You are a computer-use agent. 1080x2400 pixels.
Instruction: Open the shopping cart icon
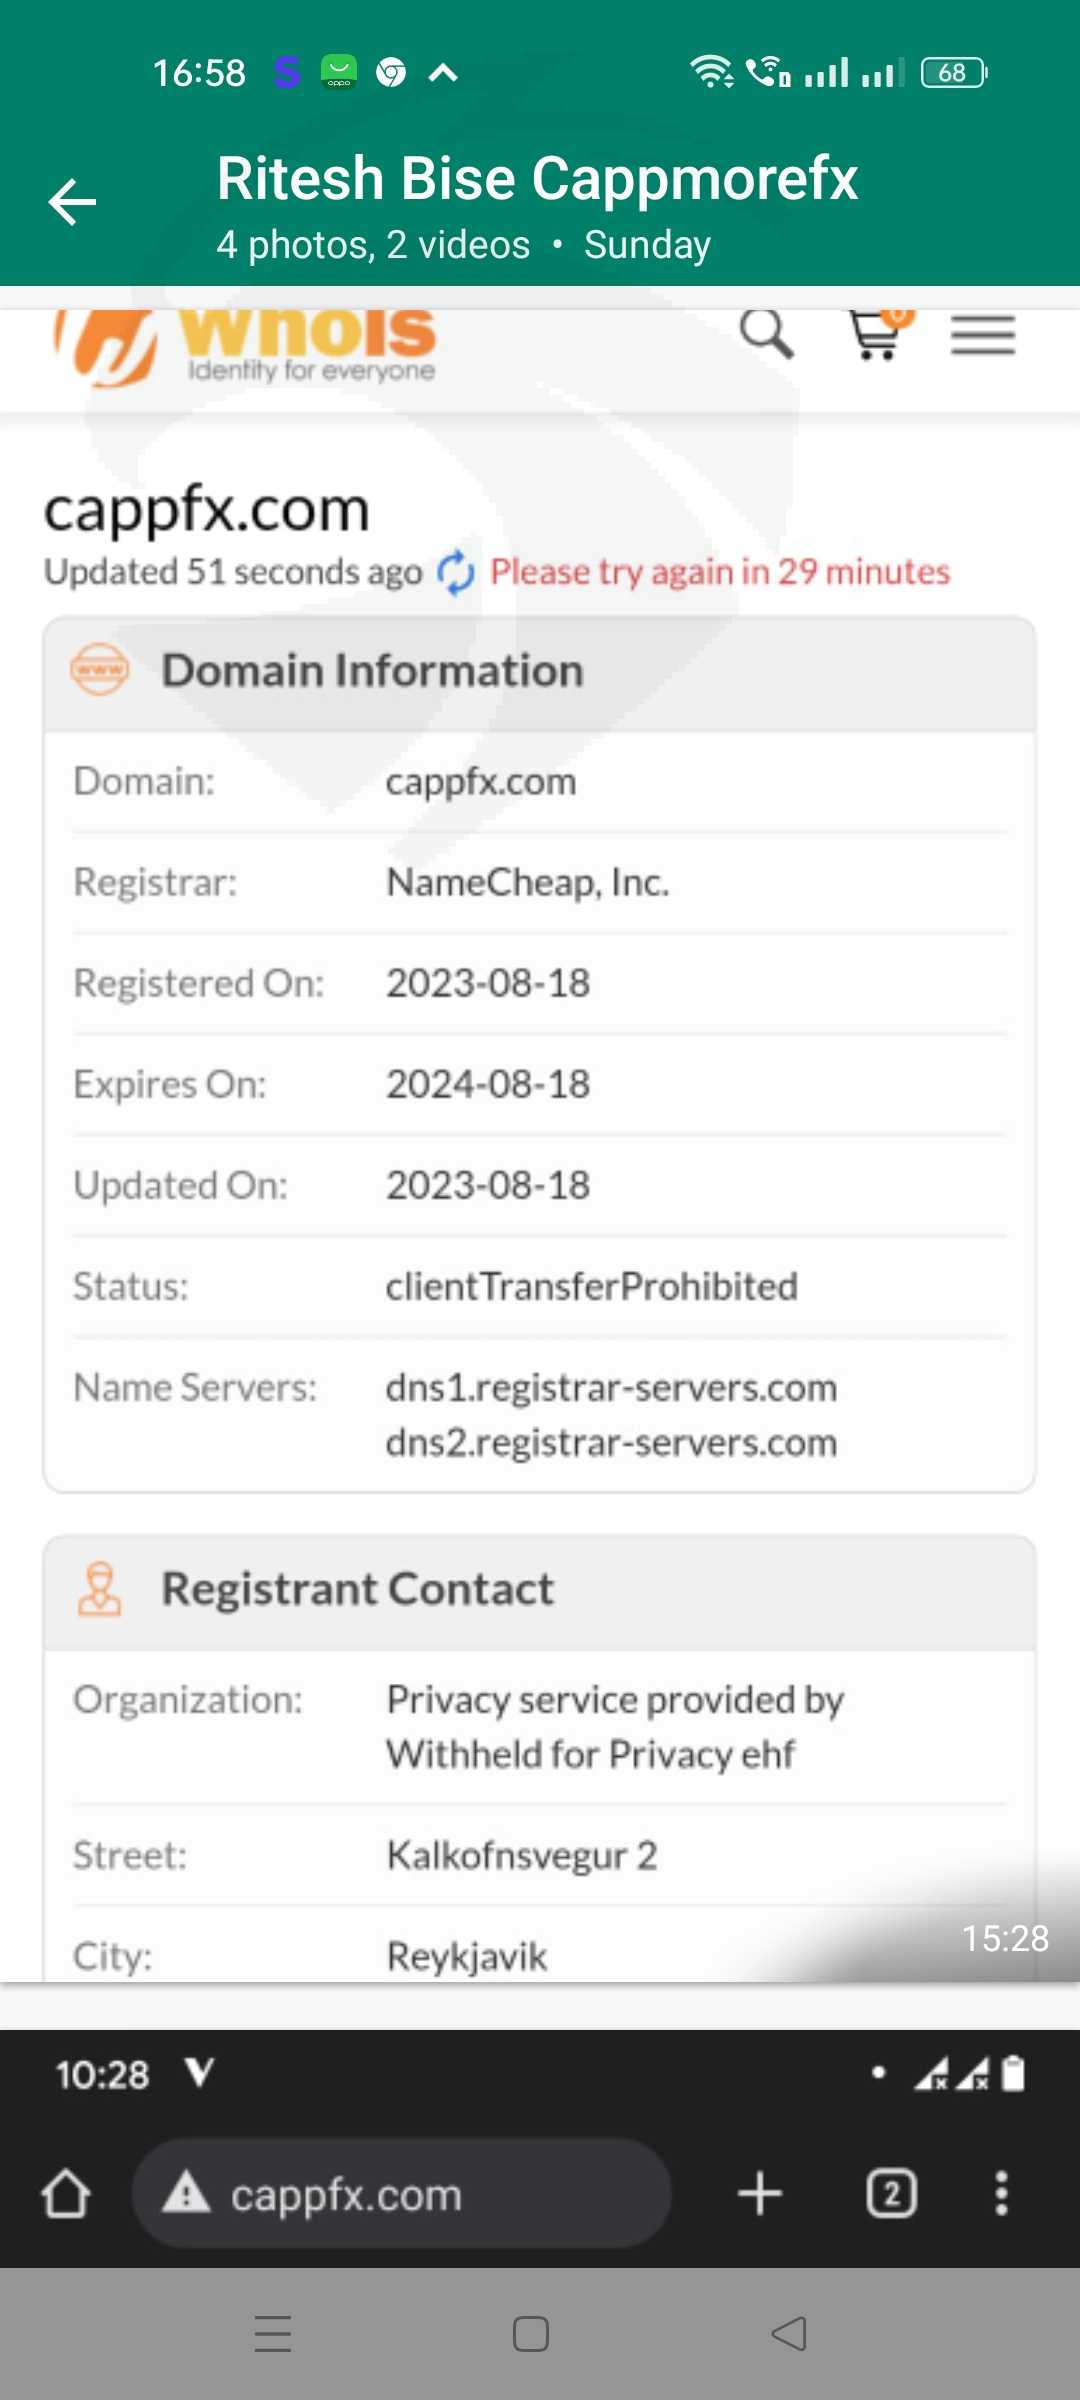[x=877, y=334]
